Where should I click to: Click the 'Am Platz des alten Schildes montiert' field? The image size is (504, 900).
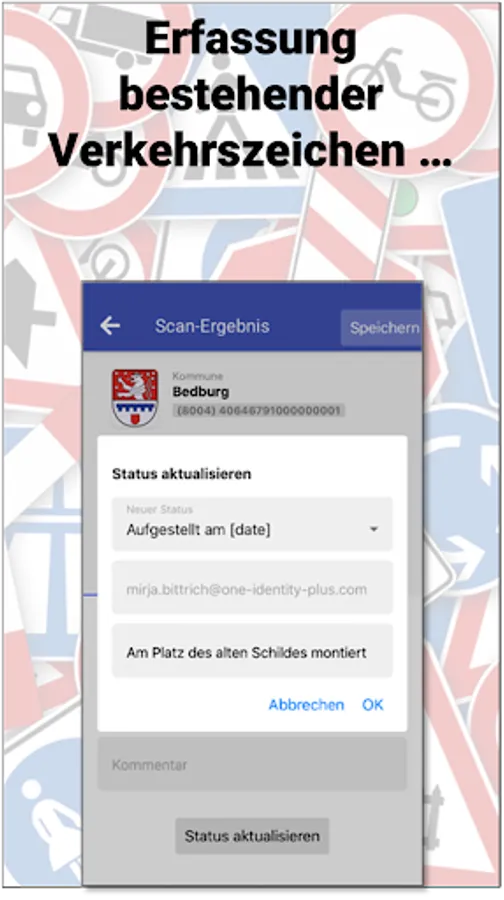[252, 651]
